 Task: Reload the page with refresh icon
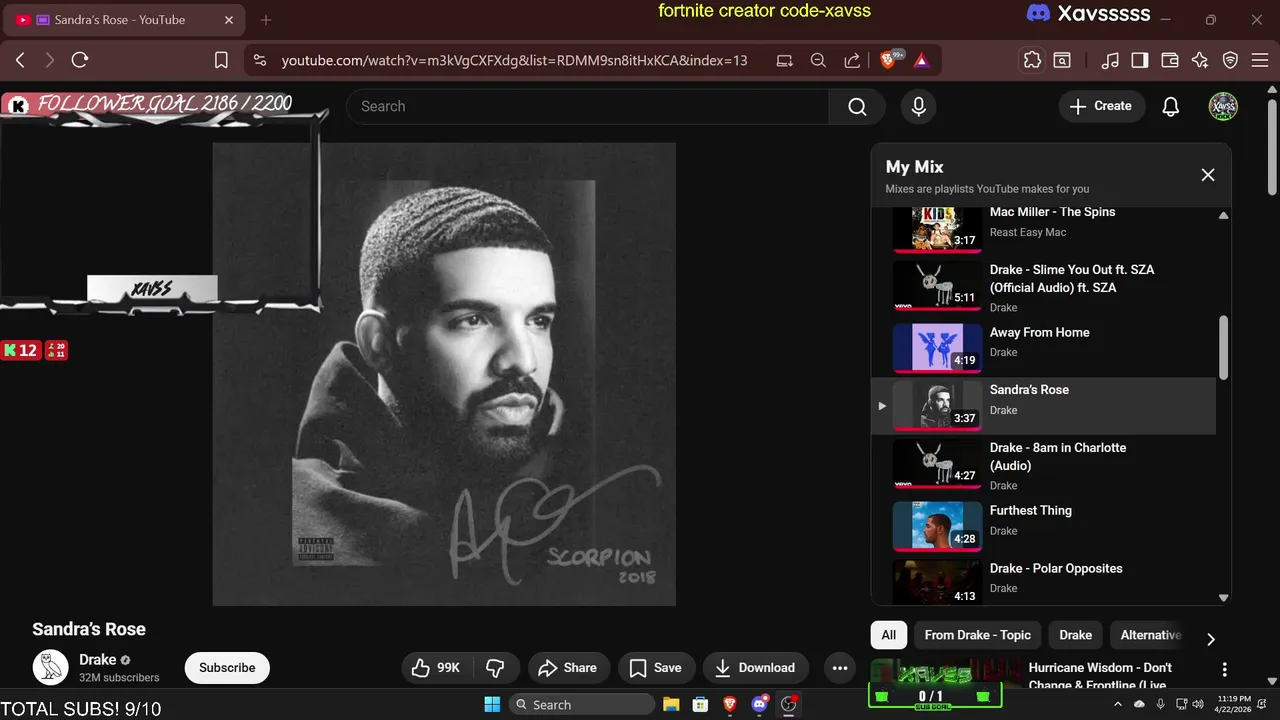click(x=80, y=60)
